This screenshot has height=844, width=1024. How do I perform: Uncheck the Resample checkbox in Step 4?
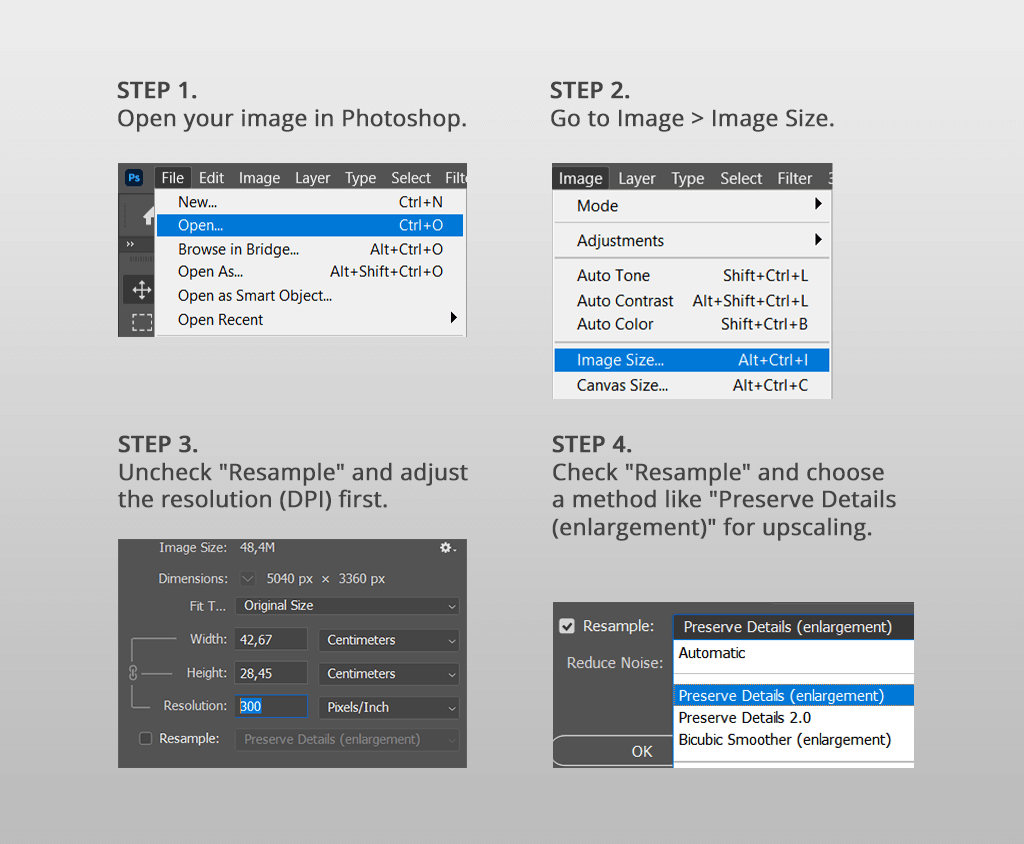coord(567,626)
